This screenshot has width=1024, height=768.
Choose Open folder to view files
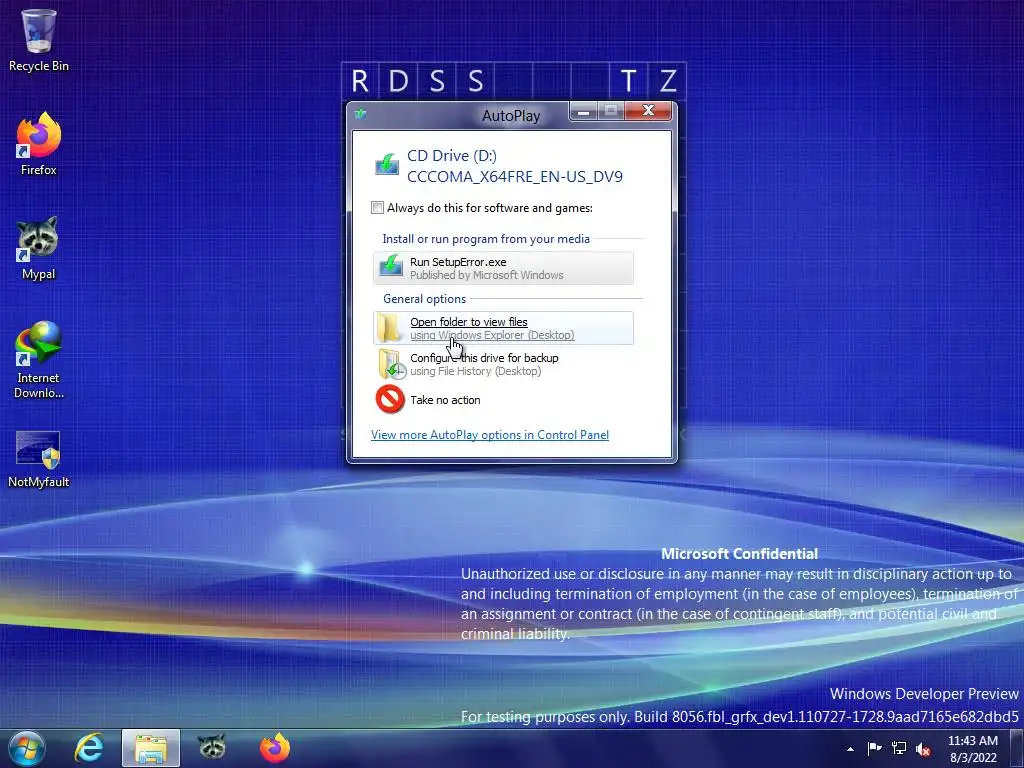(504, 328)
